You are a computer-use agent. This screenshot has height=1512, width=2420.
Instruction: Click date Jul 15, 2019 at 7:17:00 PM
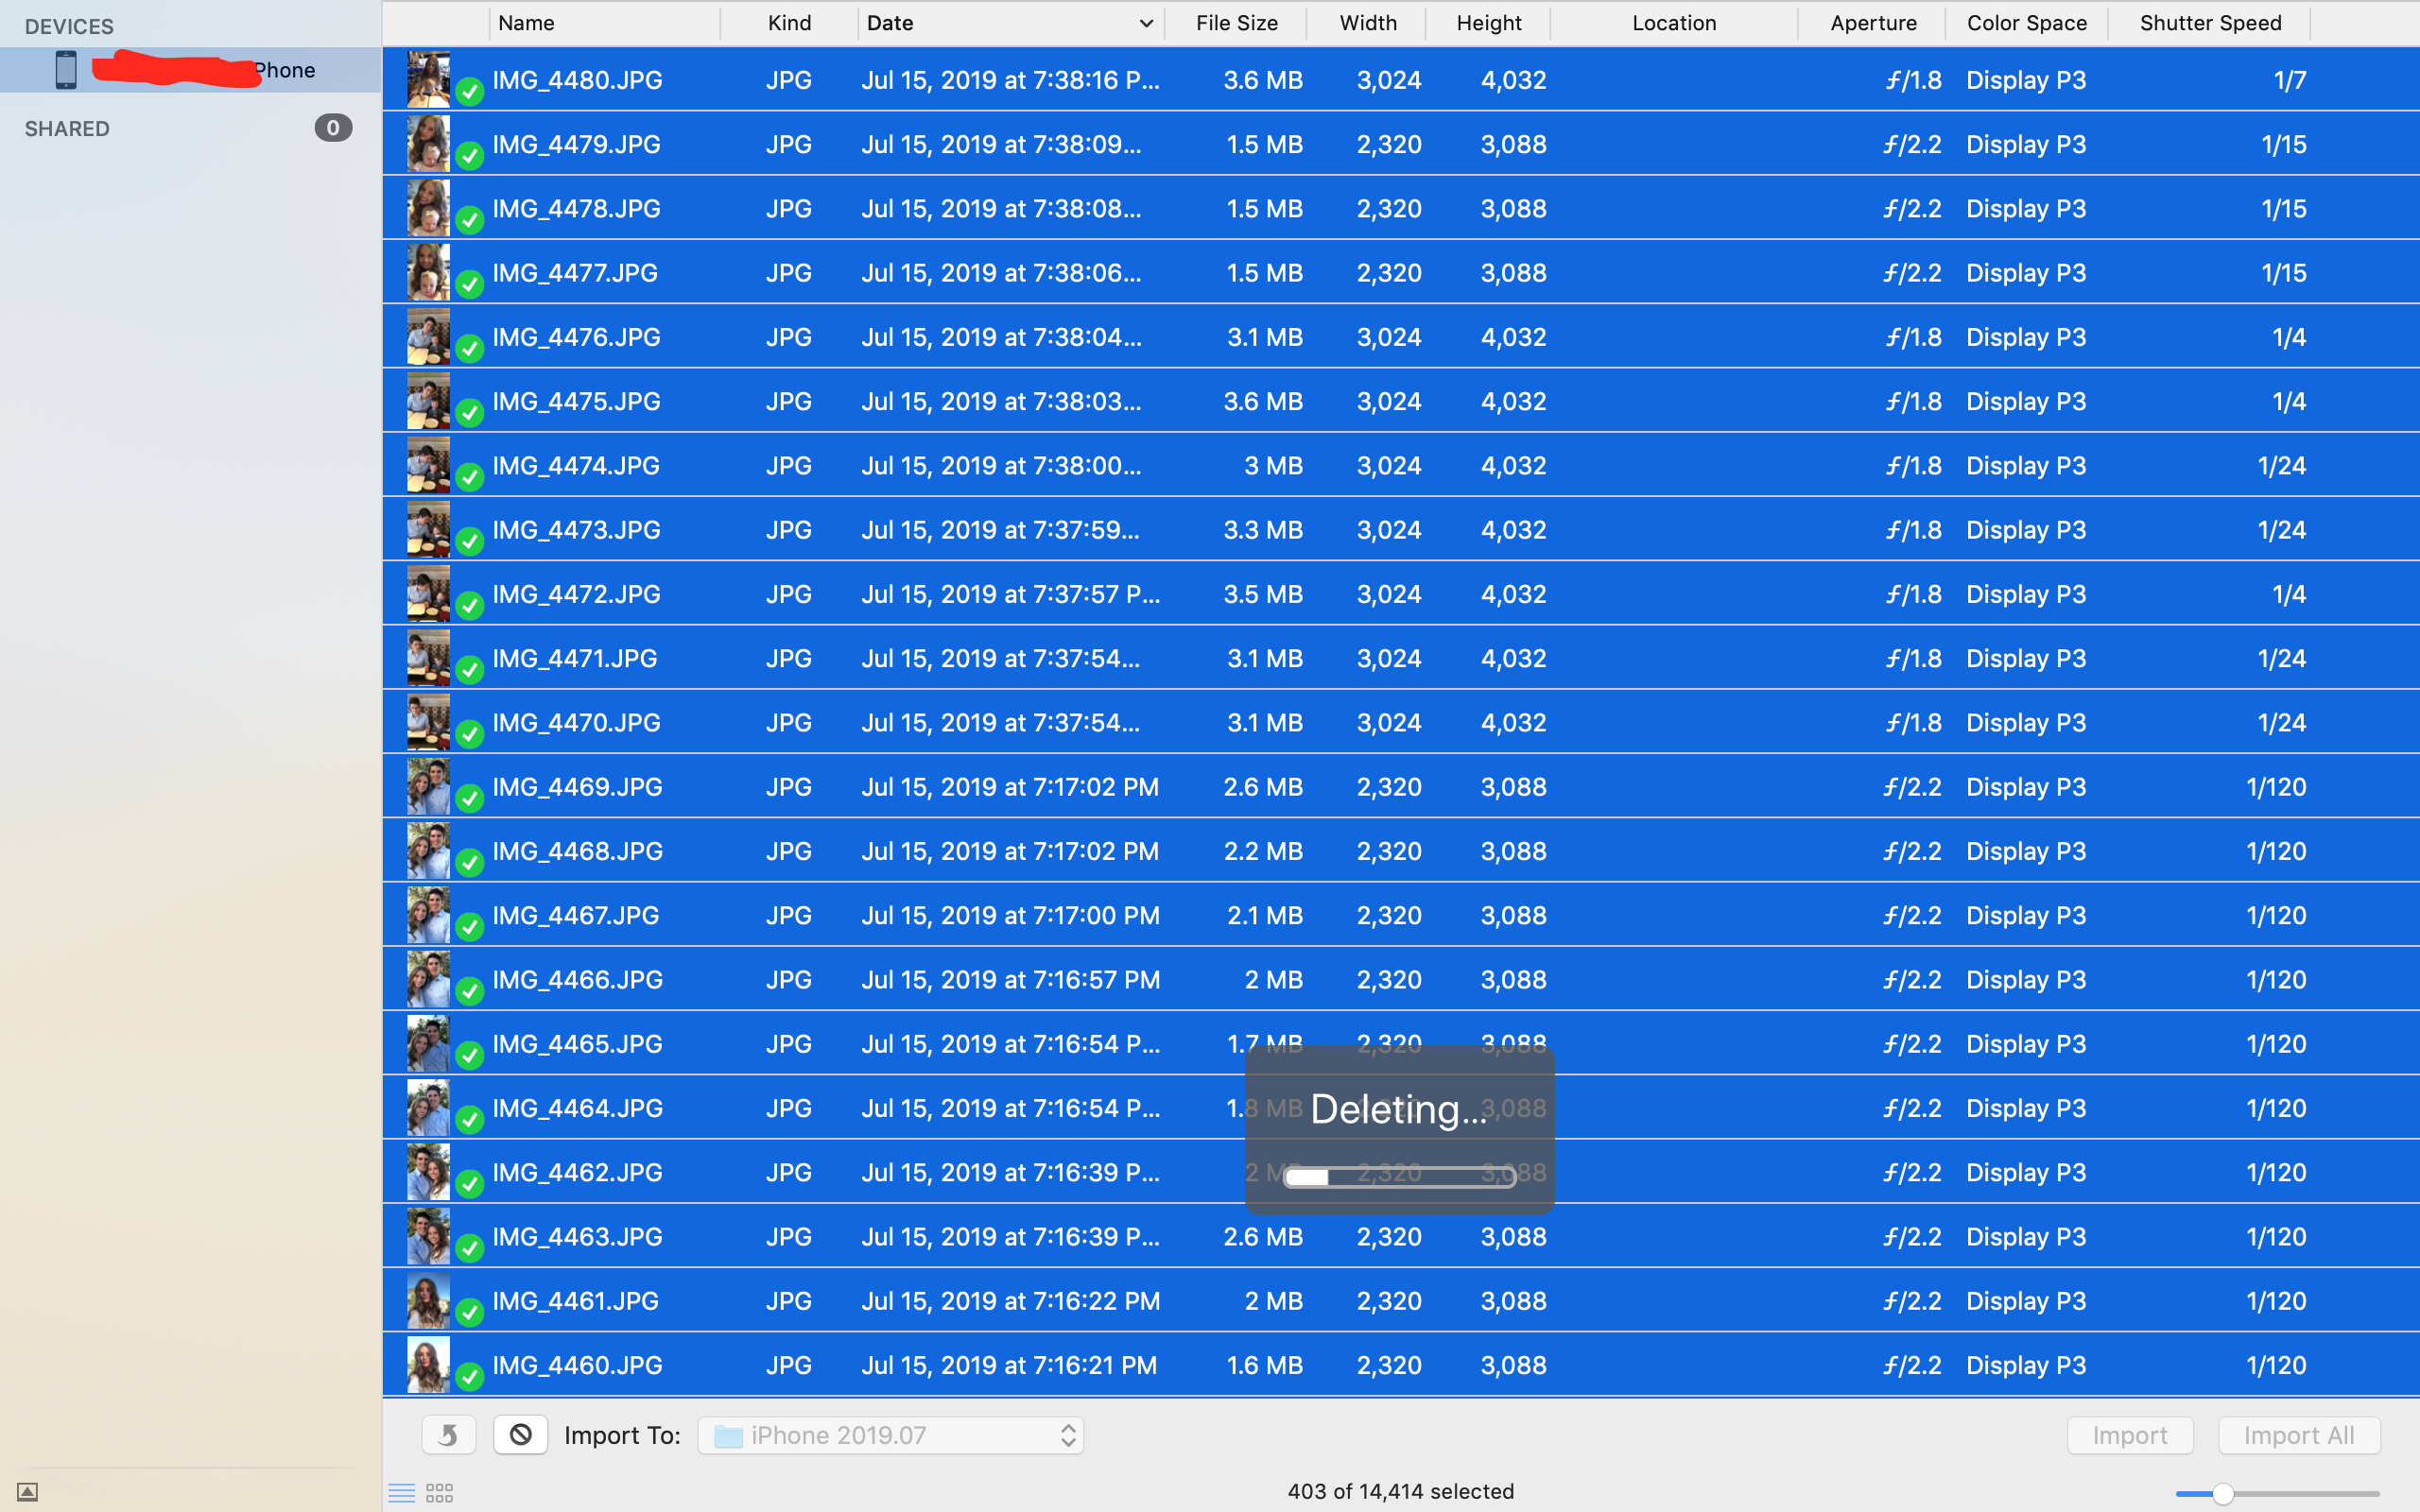pos(1010,915)
